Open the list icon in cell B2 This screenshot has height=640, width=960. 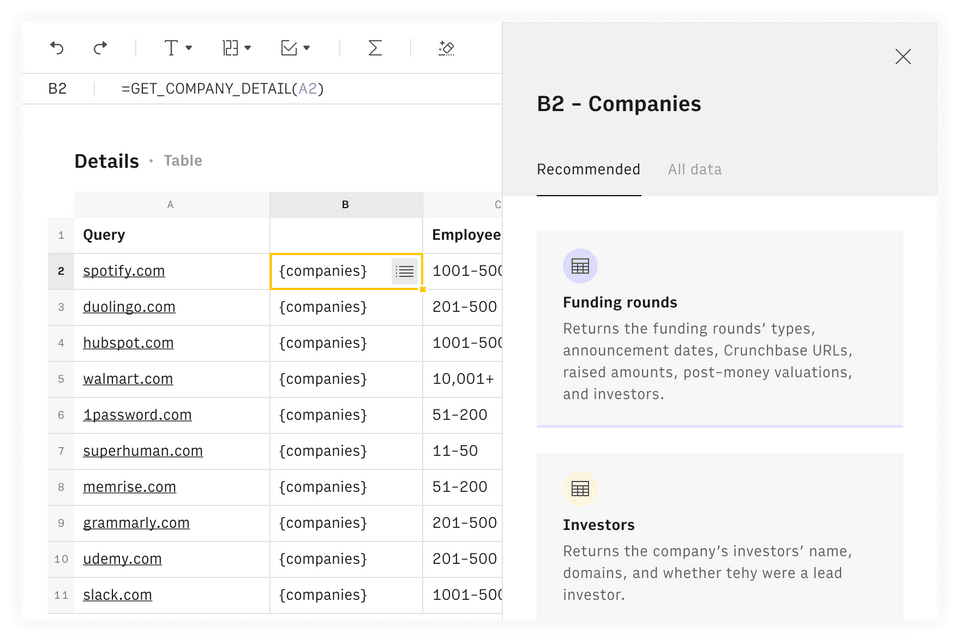[x=405, y=271]
